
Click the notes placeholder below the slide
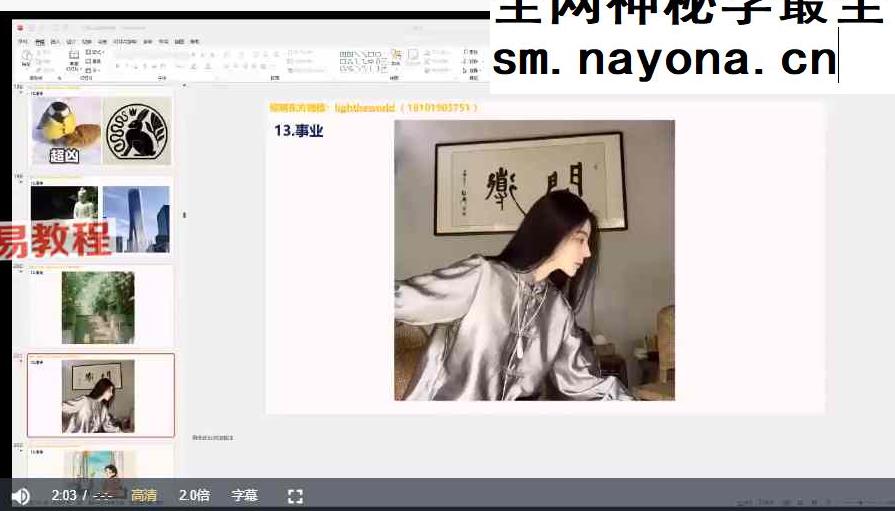click(212, 438)
